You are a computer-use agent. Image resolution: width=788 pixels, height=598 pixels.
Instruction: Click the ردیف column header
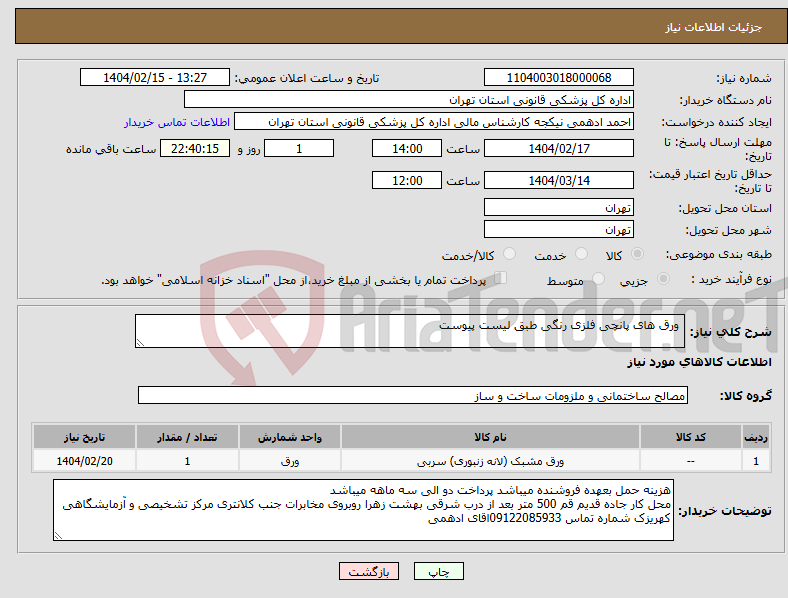756,437
